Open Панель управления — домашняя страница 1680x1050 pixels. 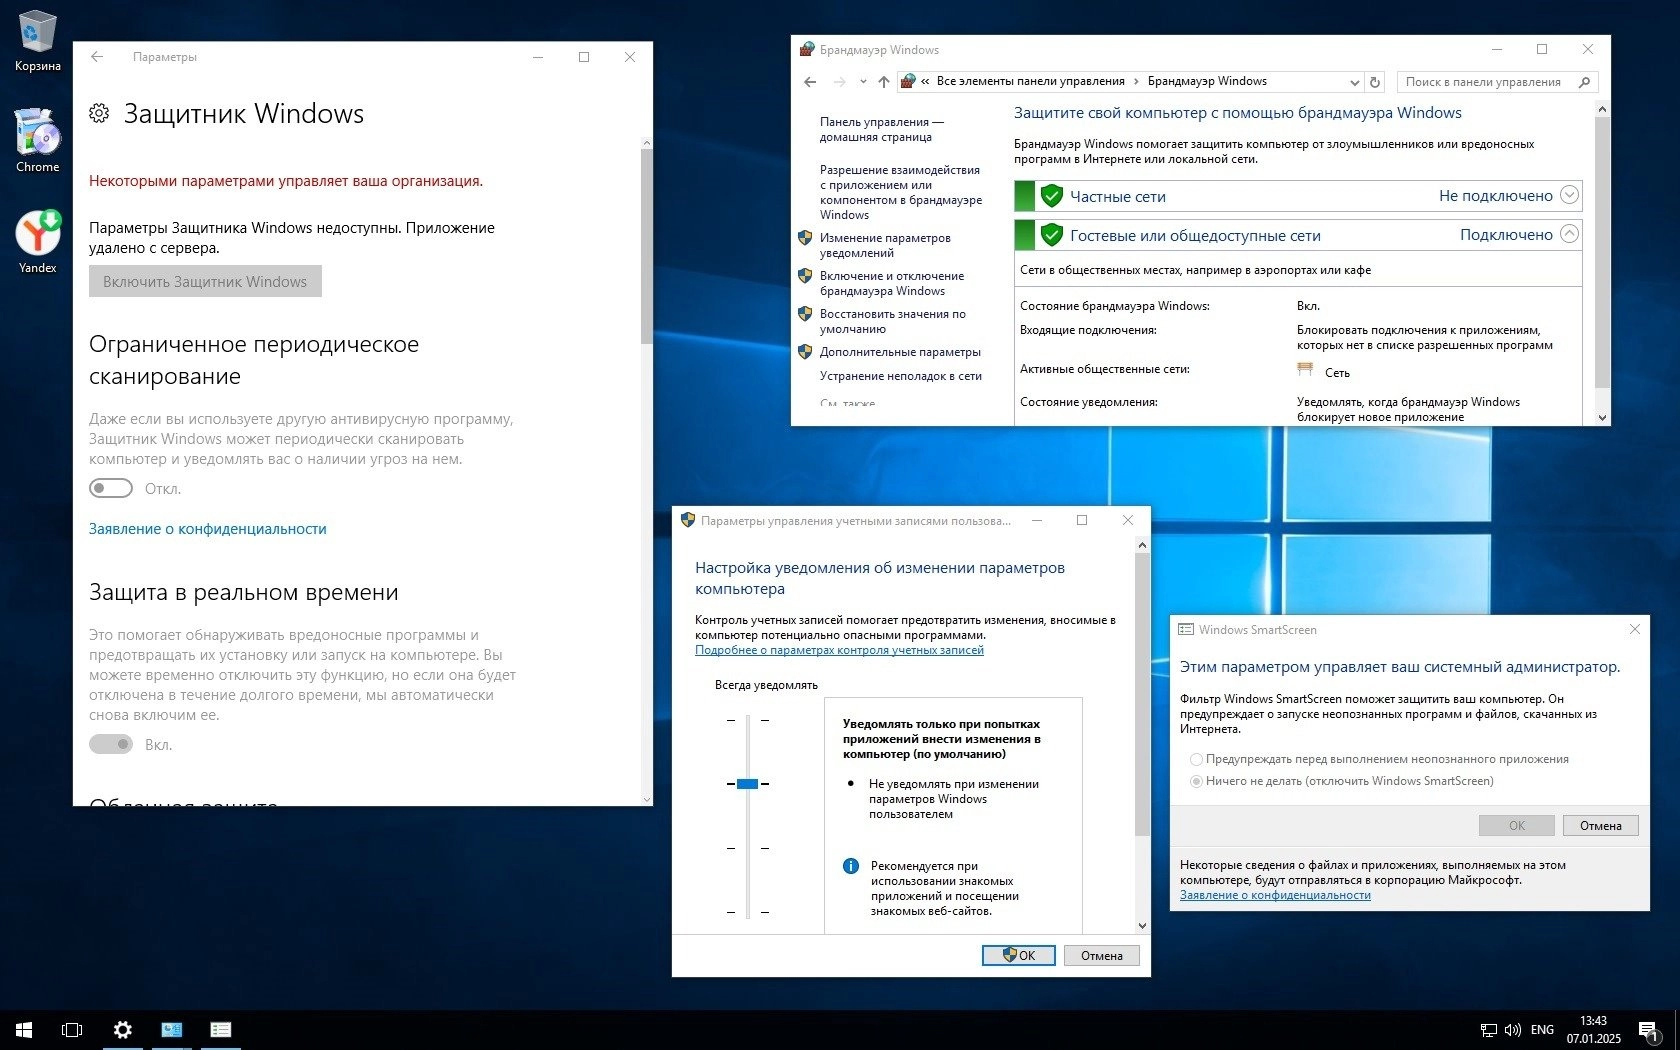881,129
